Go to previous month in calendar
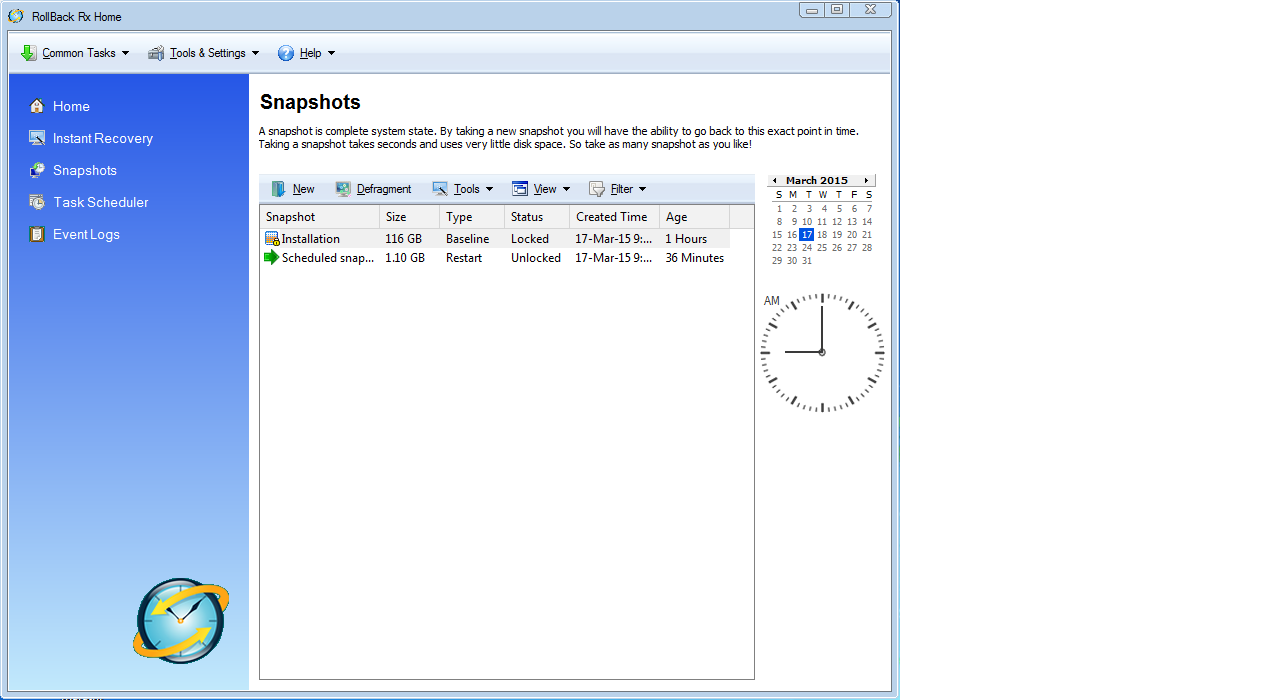 pyautogui.click(x=775, y=181)
